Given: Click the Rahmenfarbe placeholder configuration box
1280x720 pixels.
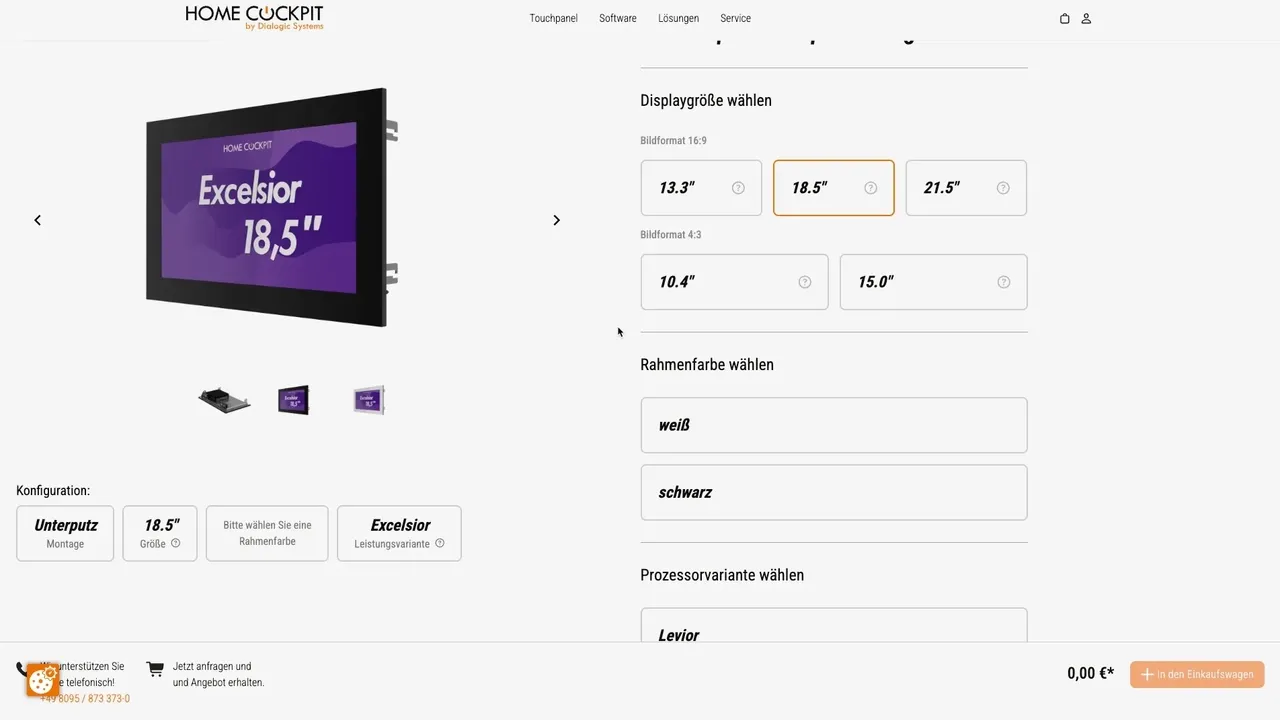Looking at the screenshot, I should 267,533.
